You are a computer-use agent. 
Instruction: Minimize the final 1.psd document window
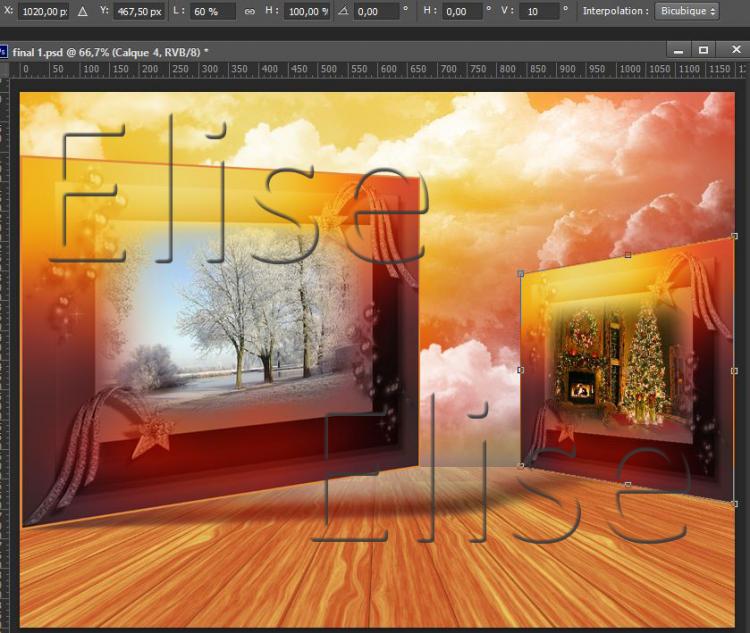click(x=678, y=50)
